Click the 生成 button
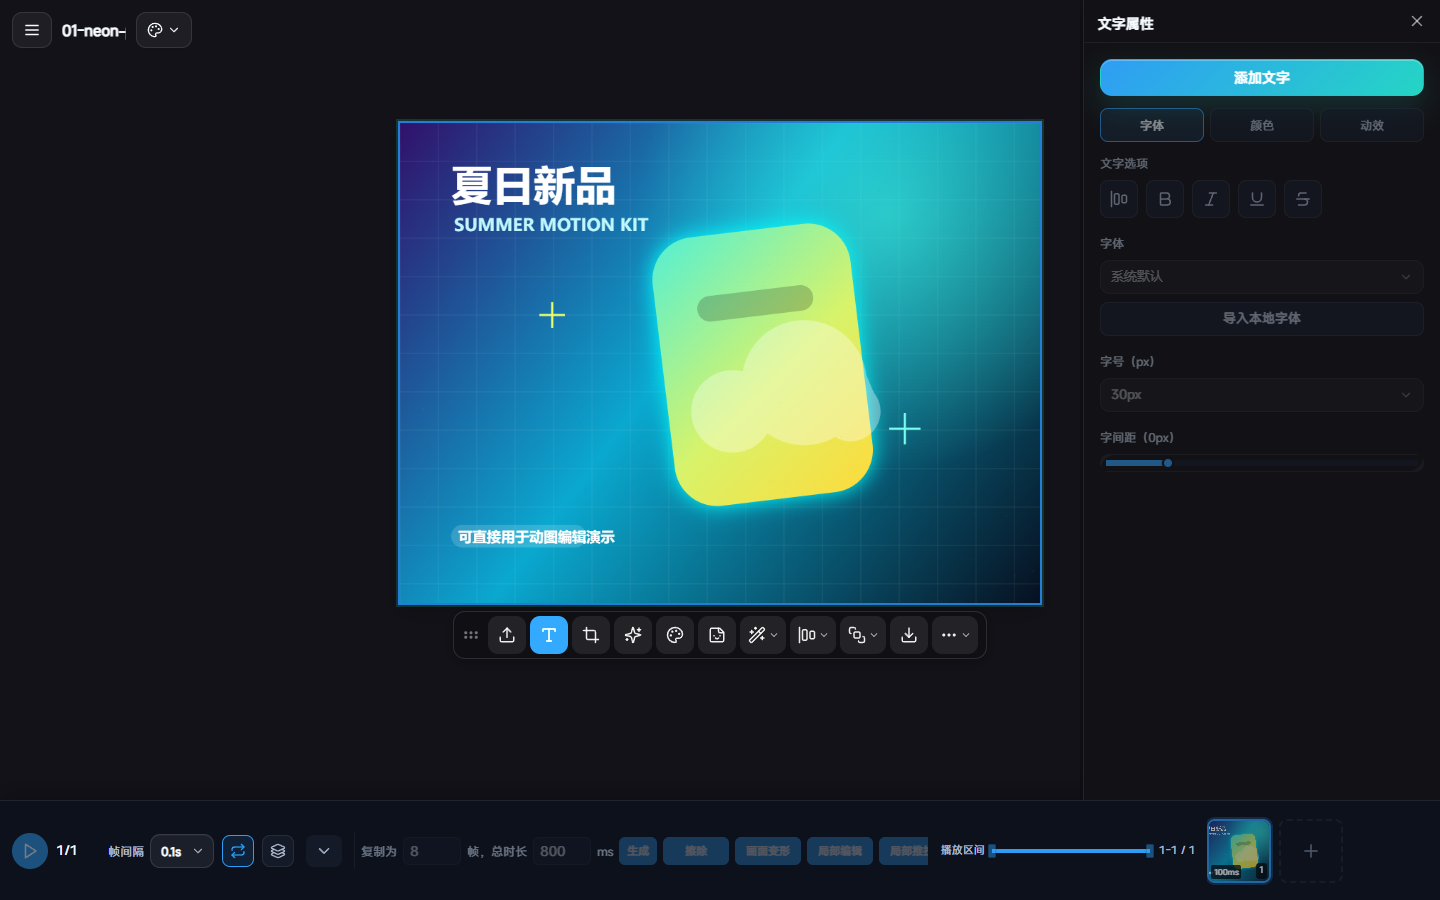Viewport: 1440px width, 900px height. point(638,851)
